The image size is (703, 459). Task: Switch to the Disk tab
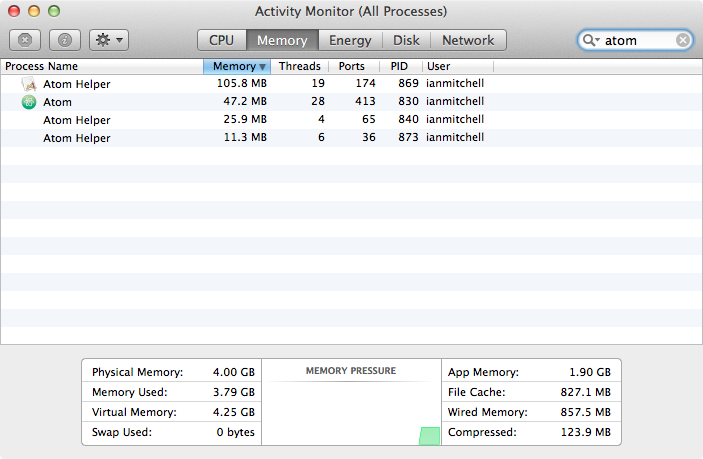406,40
